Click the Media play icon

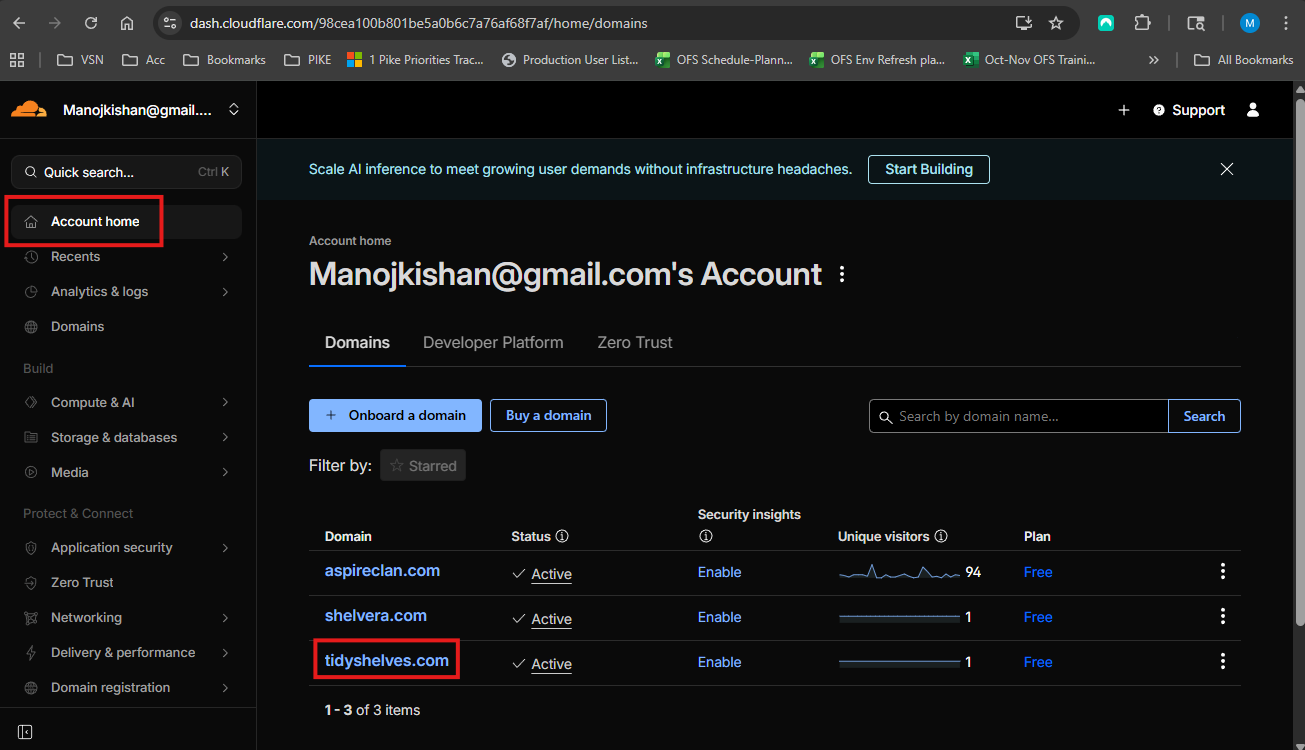point(31,473)
